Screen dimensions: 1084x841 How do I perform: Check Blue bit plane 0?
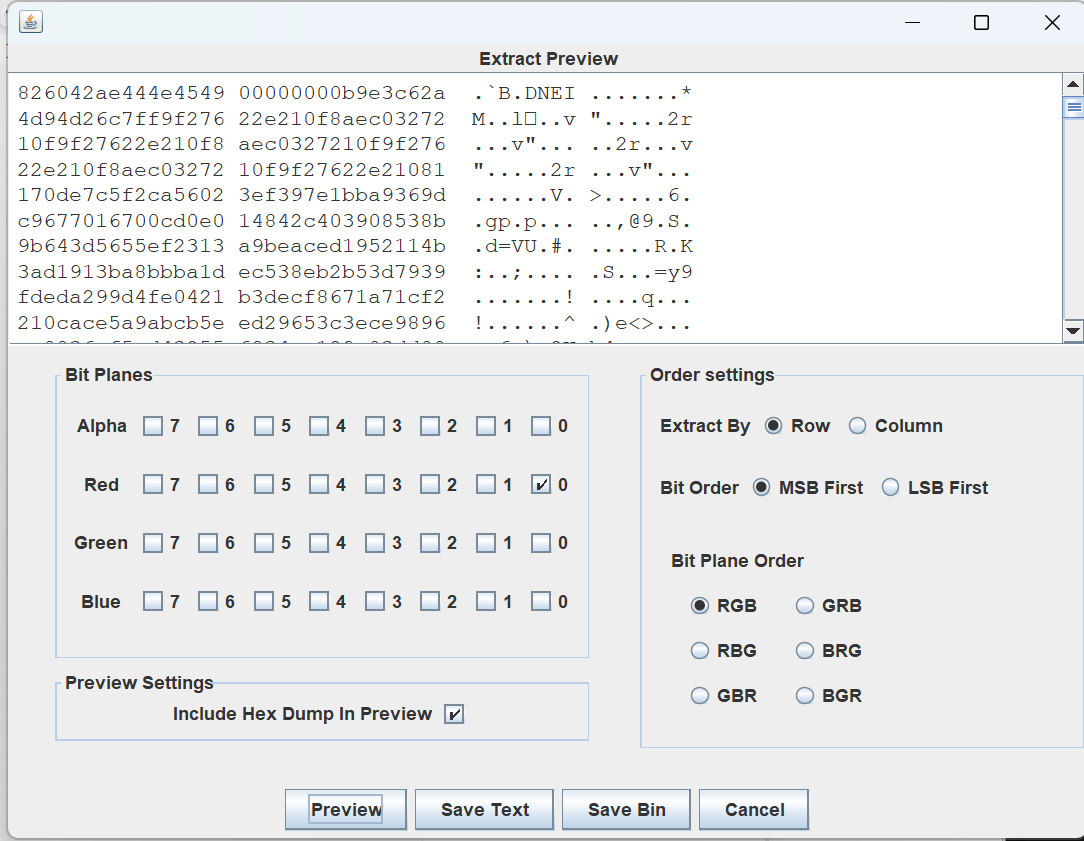pyautogui.click(x=541, y=601)
